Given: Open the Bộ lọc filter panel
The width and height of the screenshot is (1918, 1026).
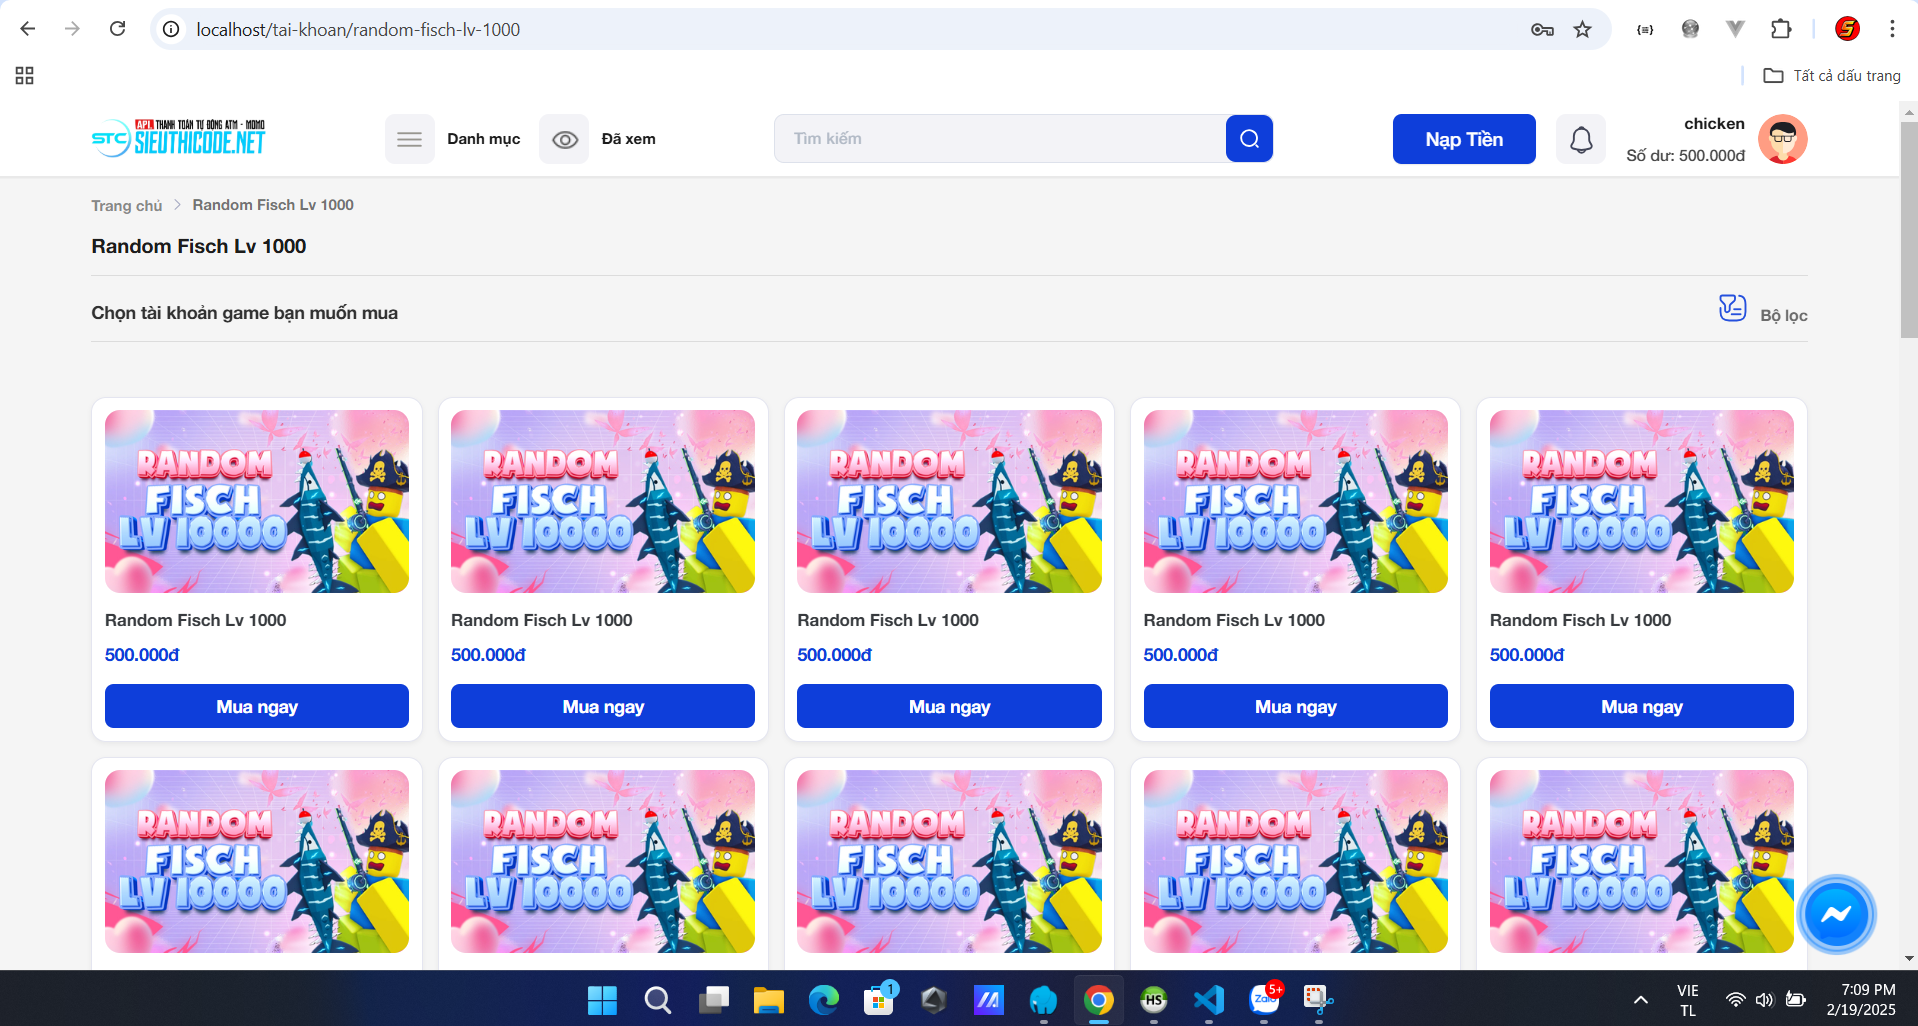Looking at the screenshot, I should point(1762,312).
